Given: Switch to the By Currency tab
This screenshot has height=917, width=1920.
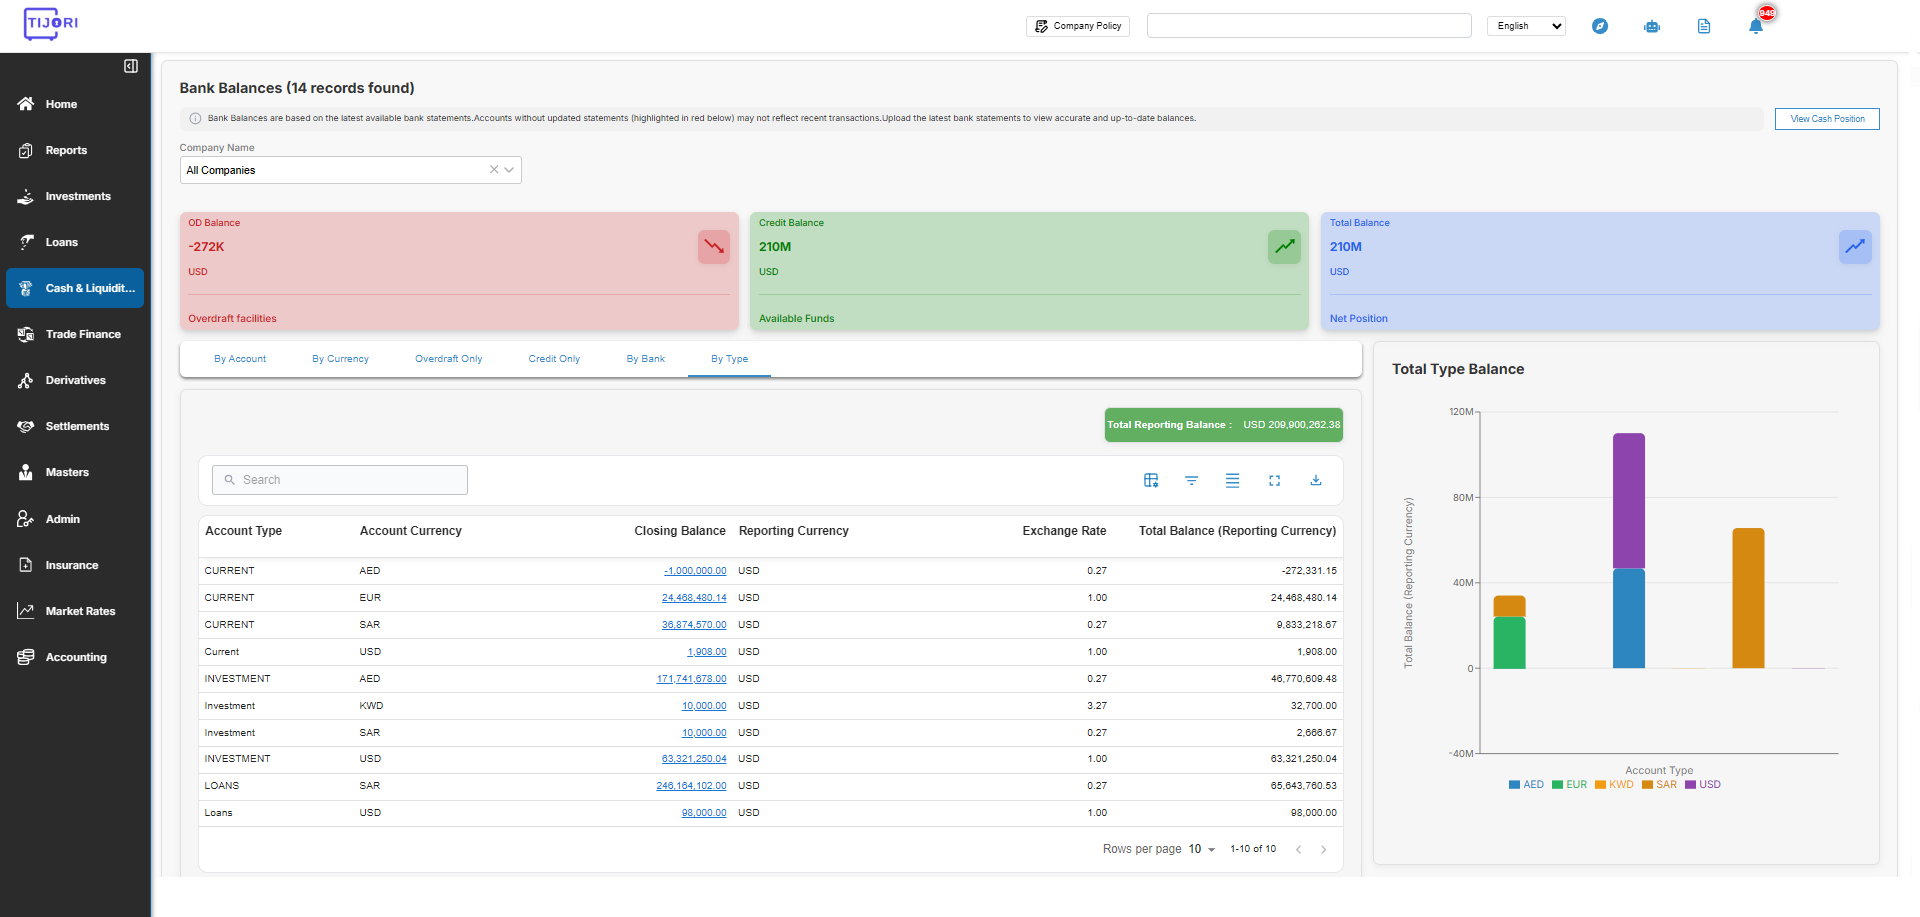Looking at the screenshot, I should point(340,359).
